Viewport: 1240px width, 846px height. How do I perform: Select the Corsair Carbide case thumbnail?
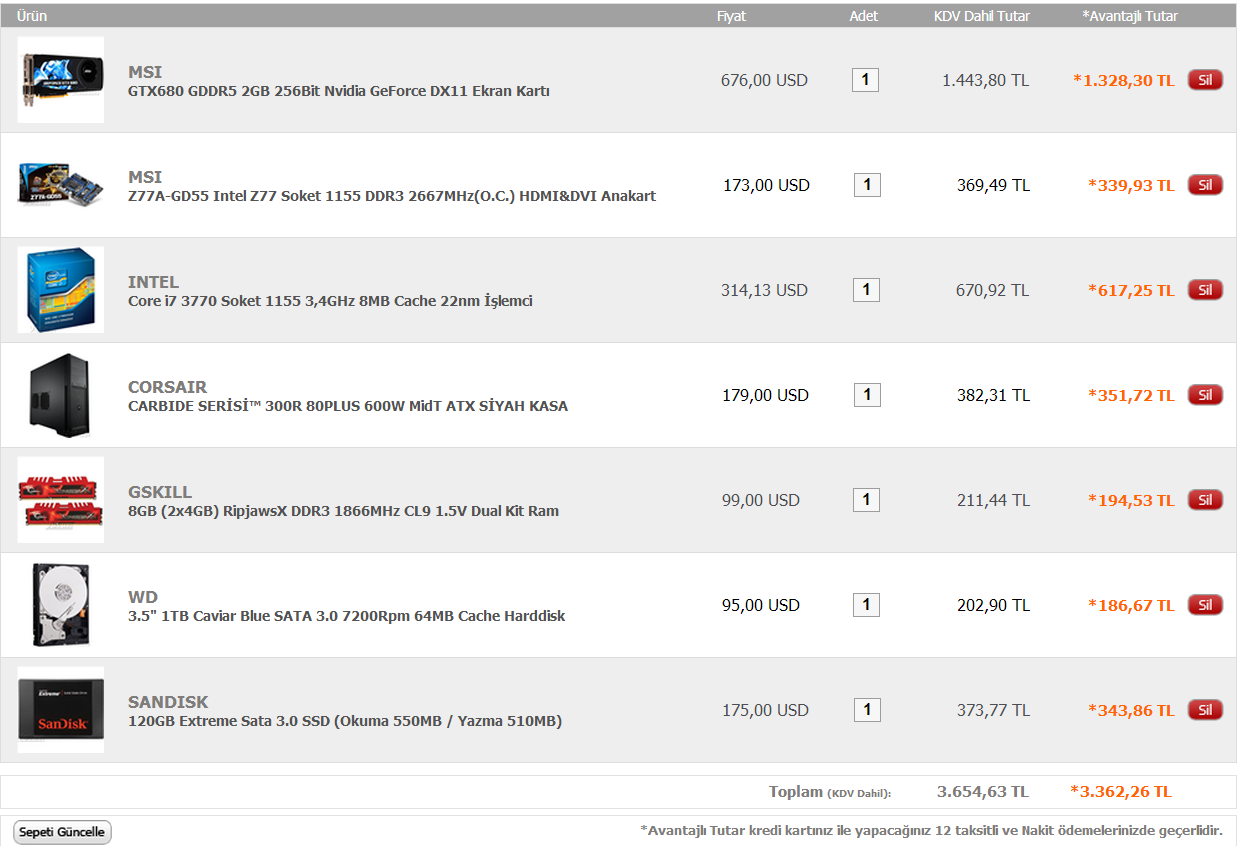click(x=61, y=395)
